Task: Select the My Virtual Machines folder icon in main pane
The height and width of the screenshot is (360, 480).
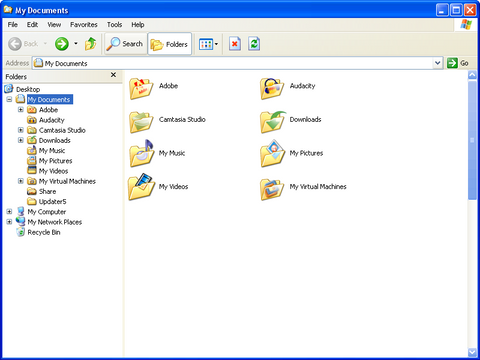Action: (272, 189)
